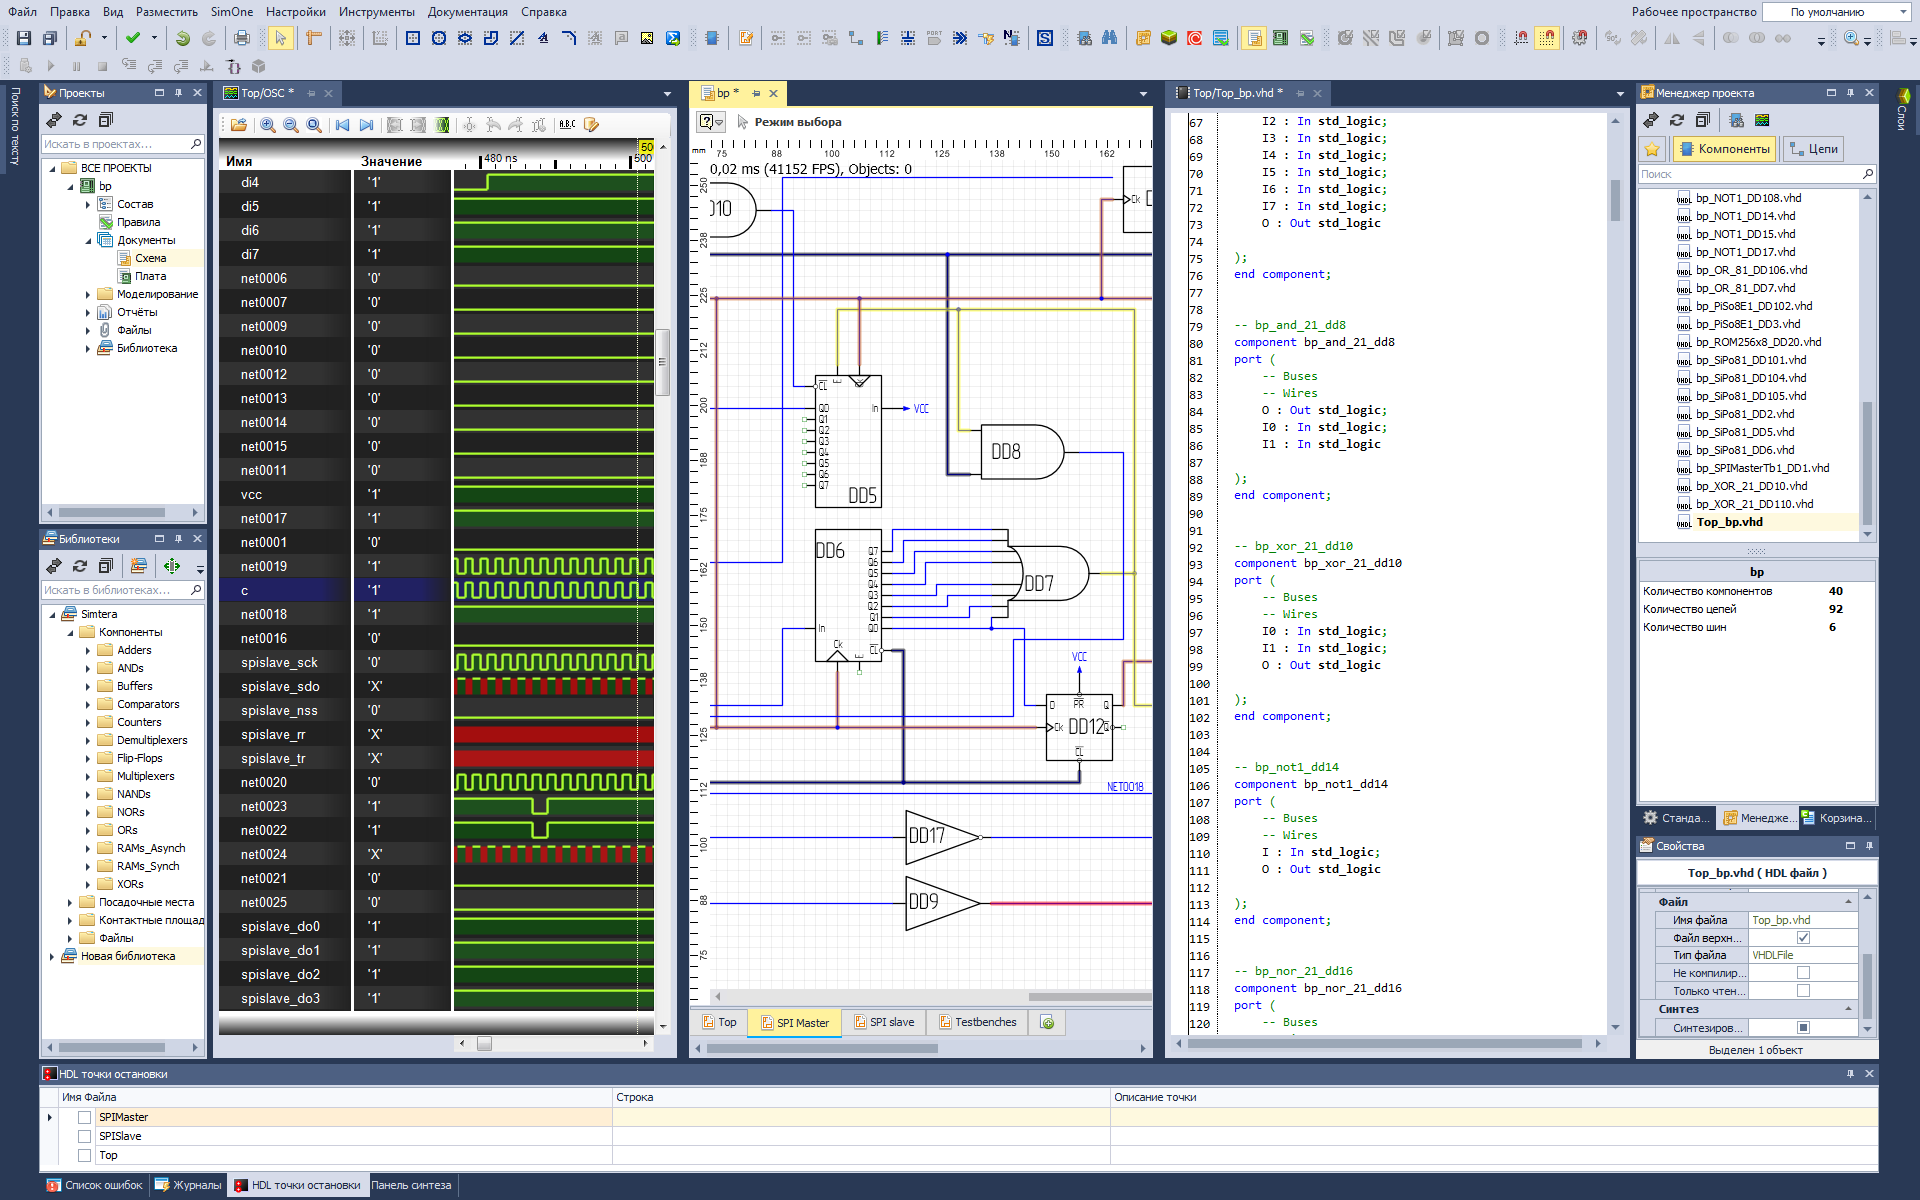This screenshot has height=1200, width=1920.
Task: Click favorites star in project manager
Action: (x=1652, y=149)
